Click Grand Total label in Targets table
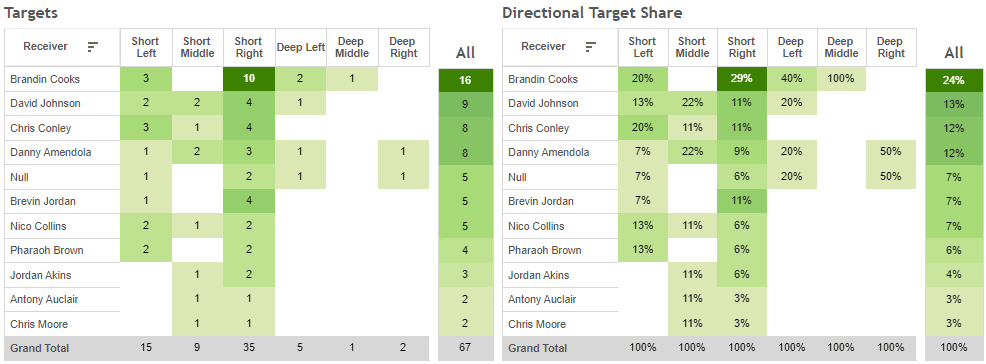Viewport: 986px width, 364px height. coord(40,348)
